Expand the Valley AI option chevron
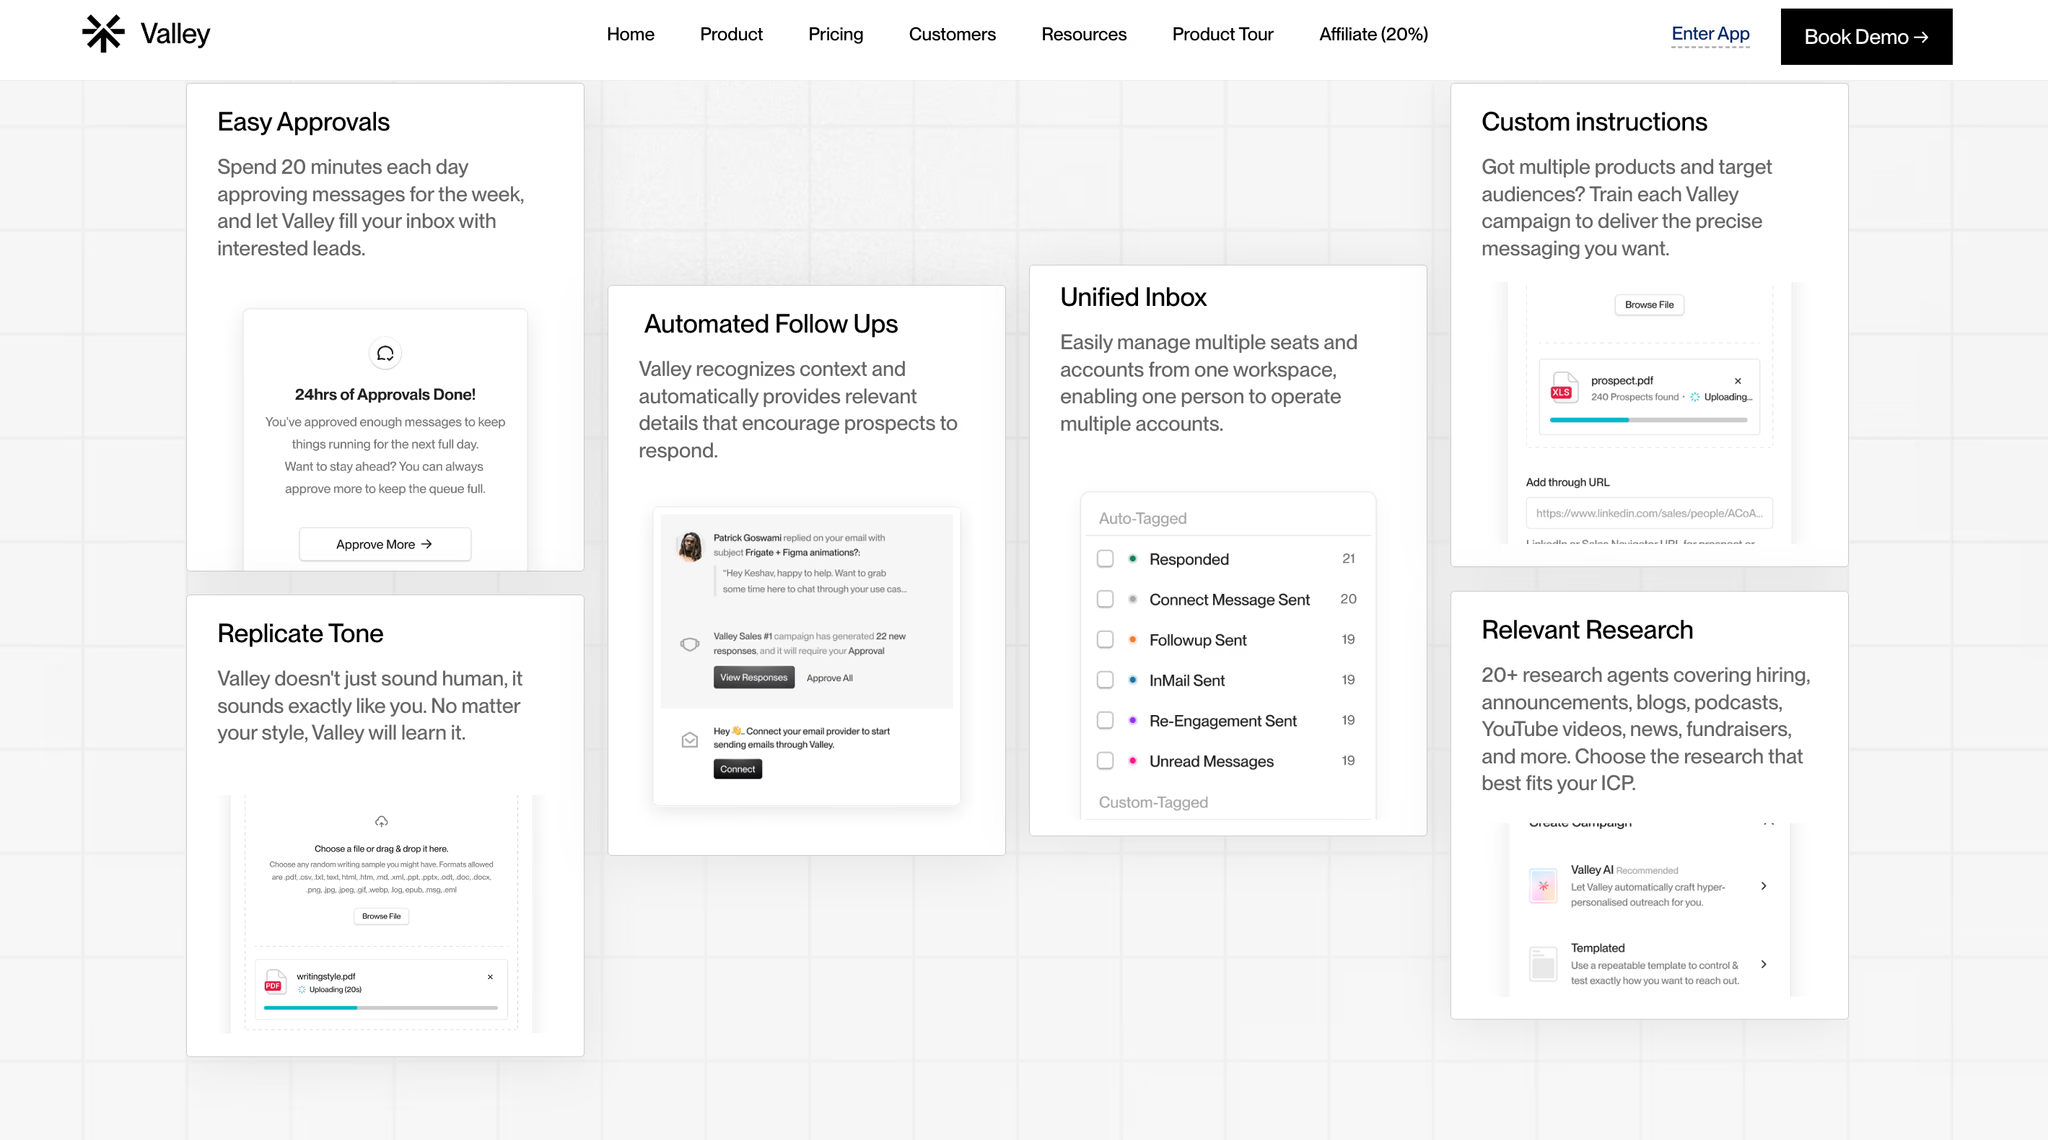Screen dimensions: 2048x1140 click(1764, 886)
